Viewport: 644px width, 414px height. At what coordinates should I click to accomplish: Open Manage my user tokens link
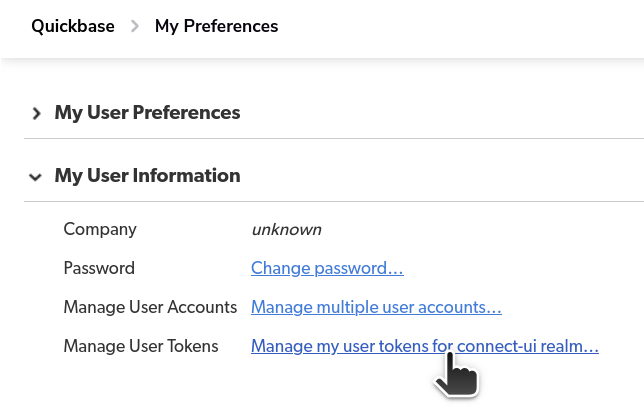pos(425,346)
